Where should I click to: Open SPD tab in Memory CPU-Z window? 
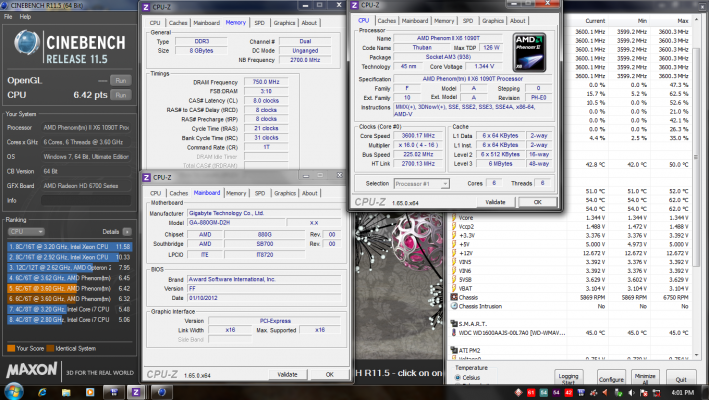tap(260, 23)
